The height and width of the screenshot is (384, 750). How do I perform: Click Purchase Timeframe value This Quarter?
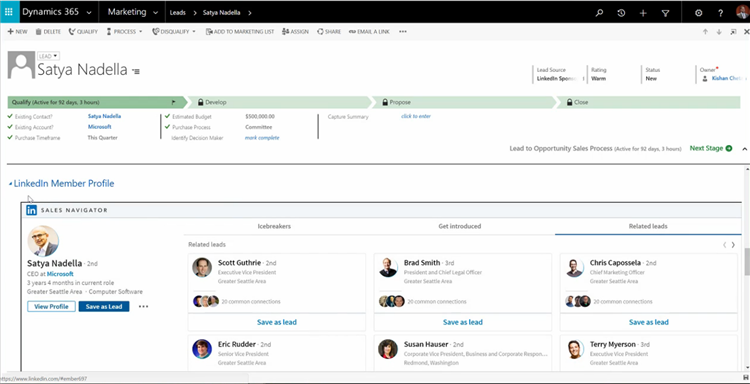point(102,138)
